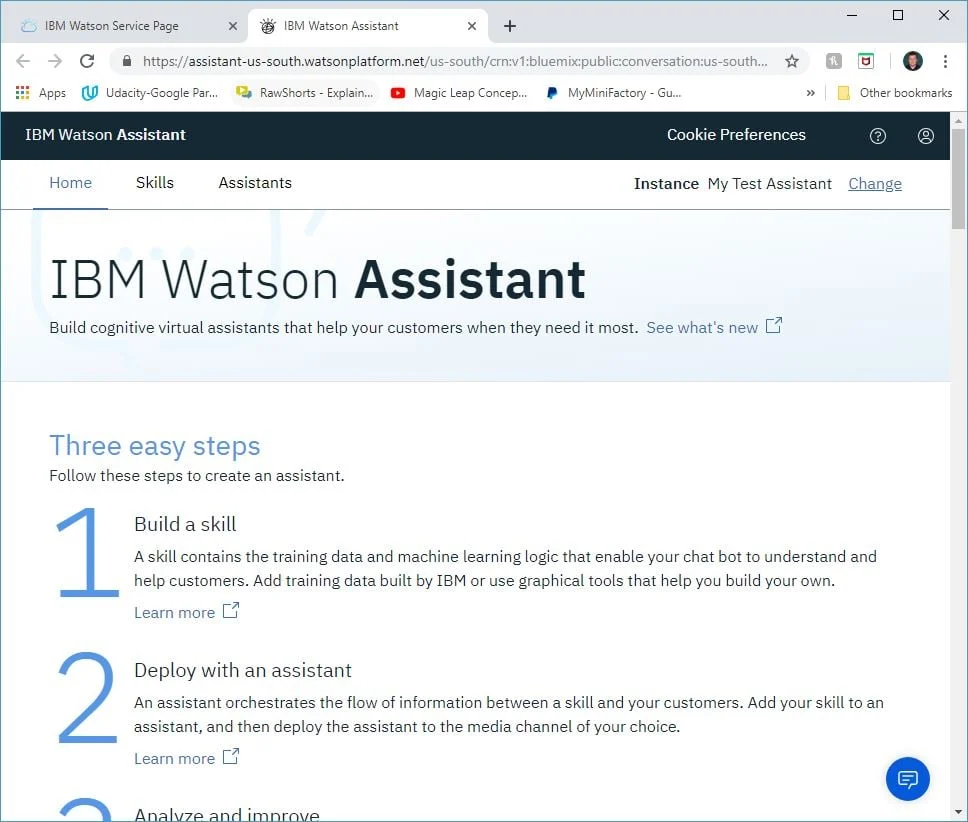Image resolution: width=968 pixels, height=822 pixels.
Task: Close IBM Watson Assistant tab
Action: click(472, 26)
